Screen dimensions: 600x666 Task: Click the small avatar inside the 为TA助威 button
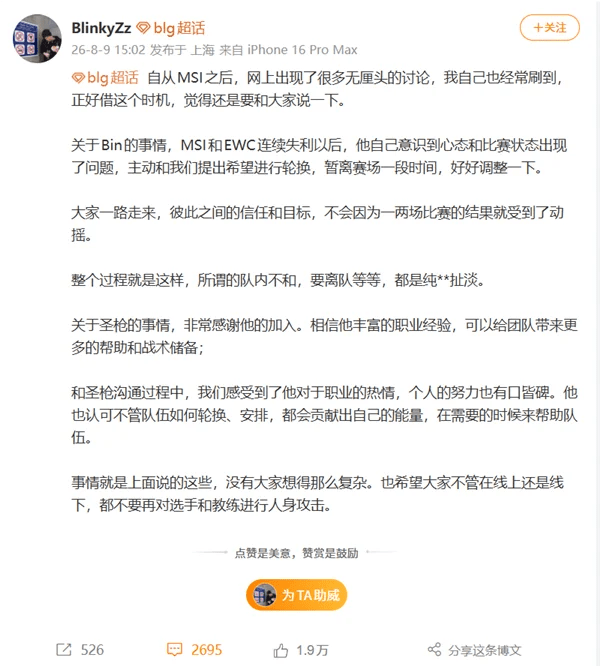tap(265, 595)
